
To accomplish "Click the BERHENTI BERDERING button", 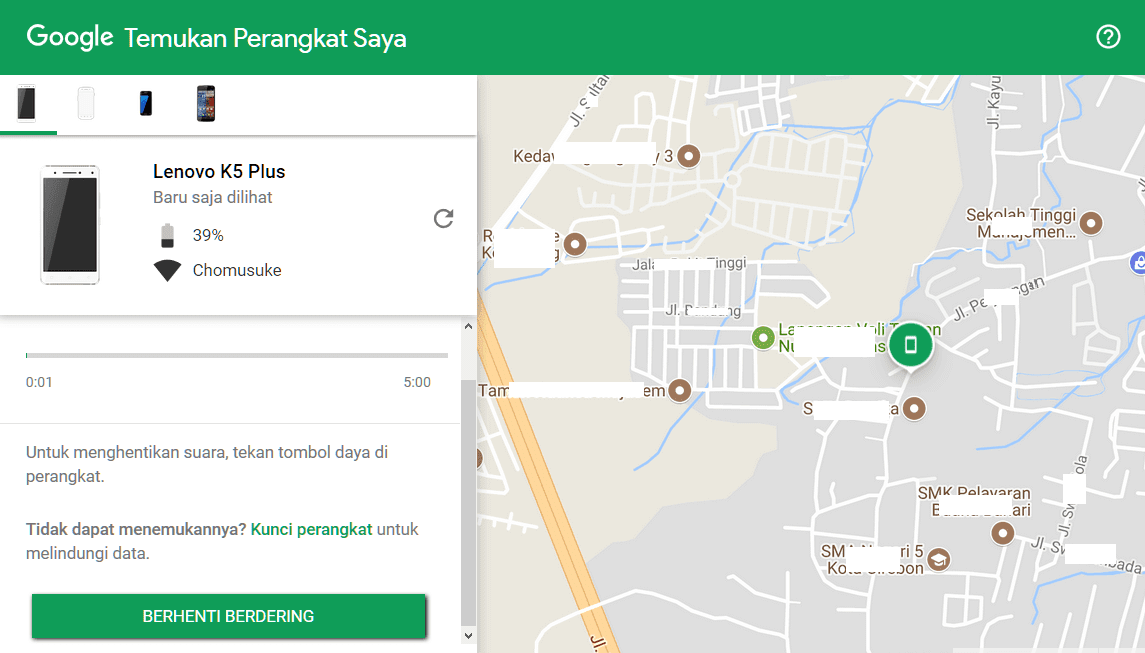I will point(229,616).
